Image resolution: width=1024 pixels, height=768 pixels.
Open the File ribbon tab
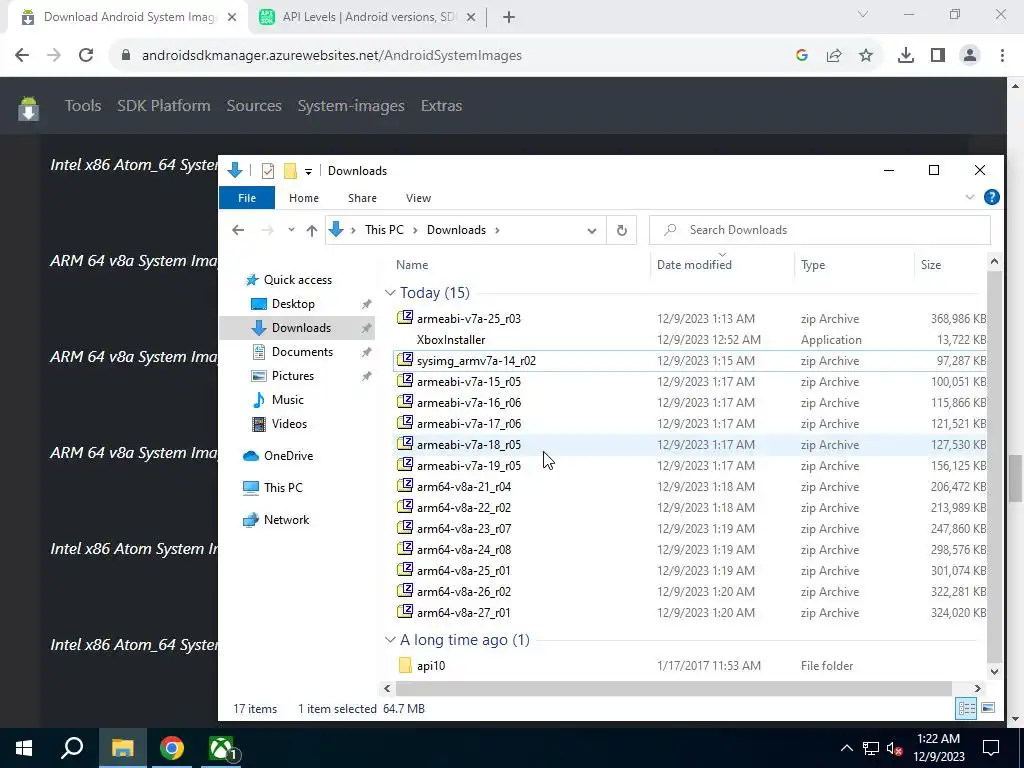247,198
